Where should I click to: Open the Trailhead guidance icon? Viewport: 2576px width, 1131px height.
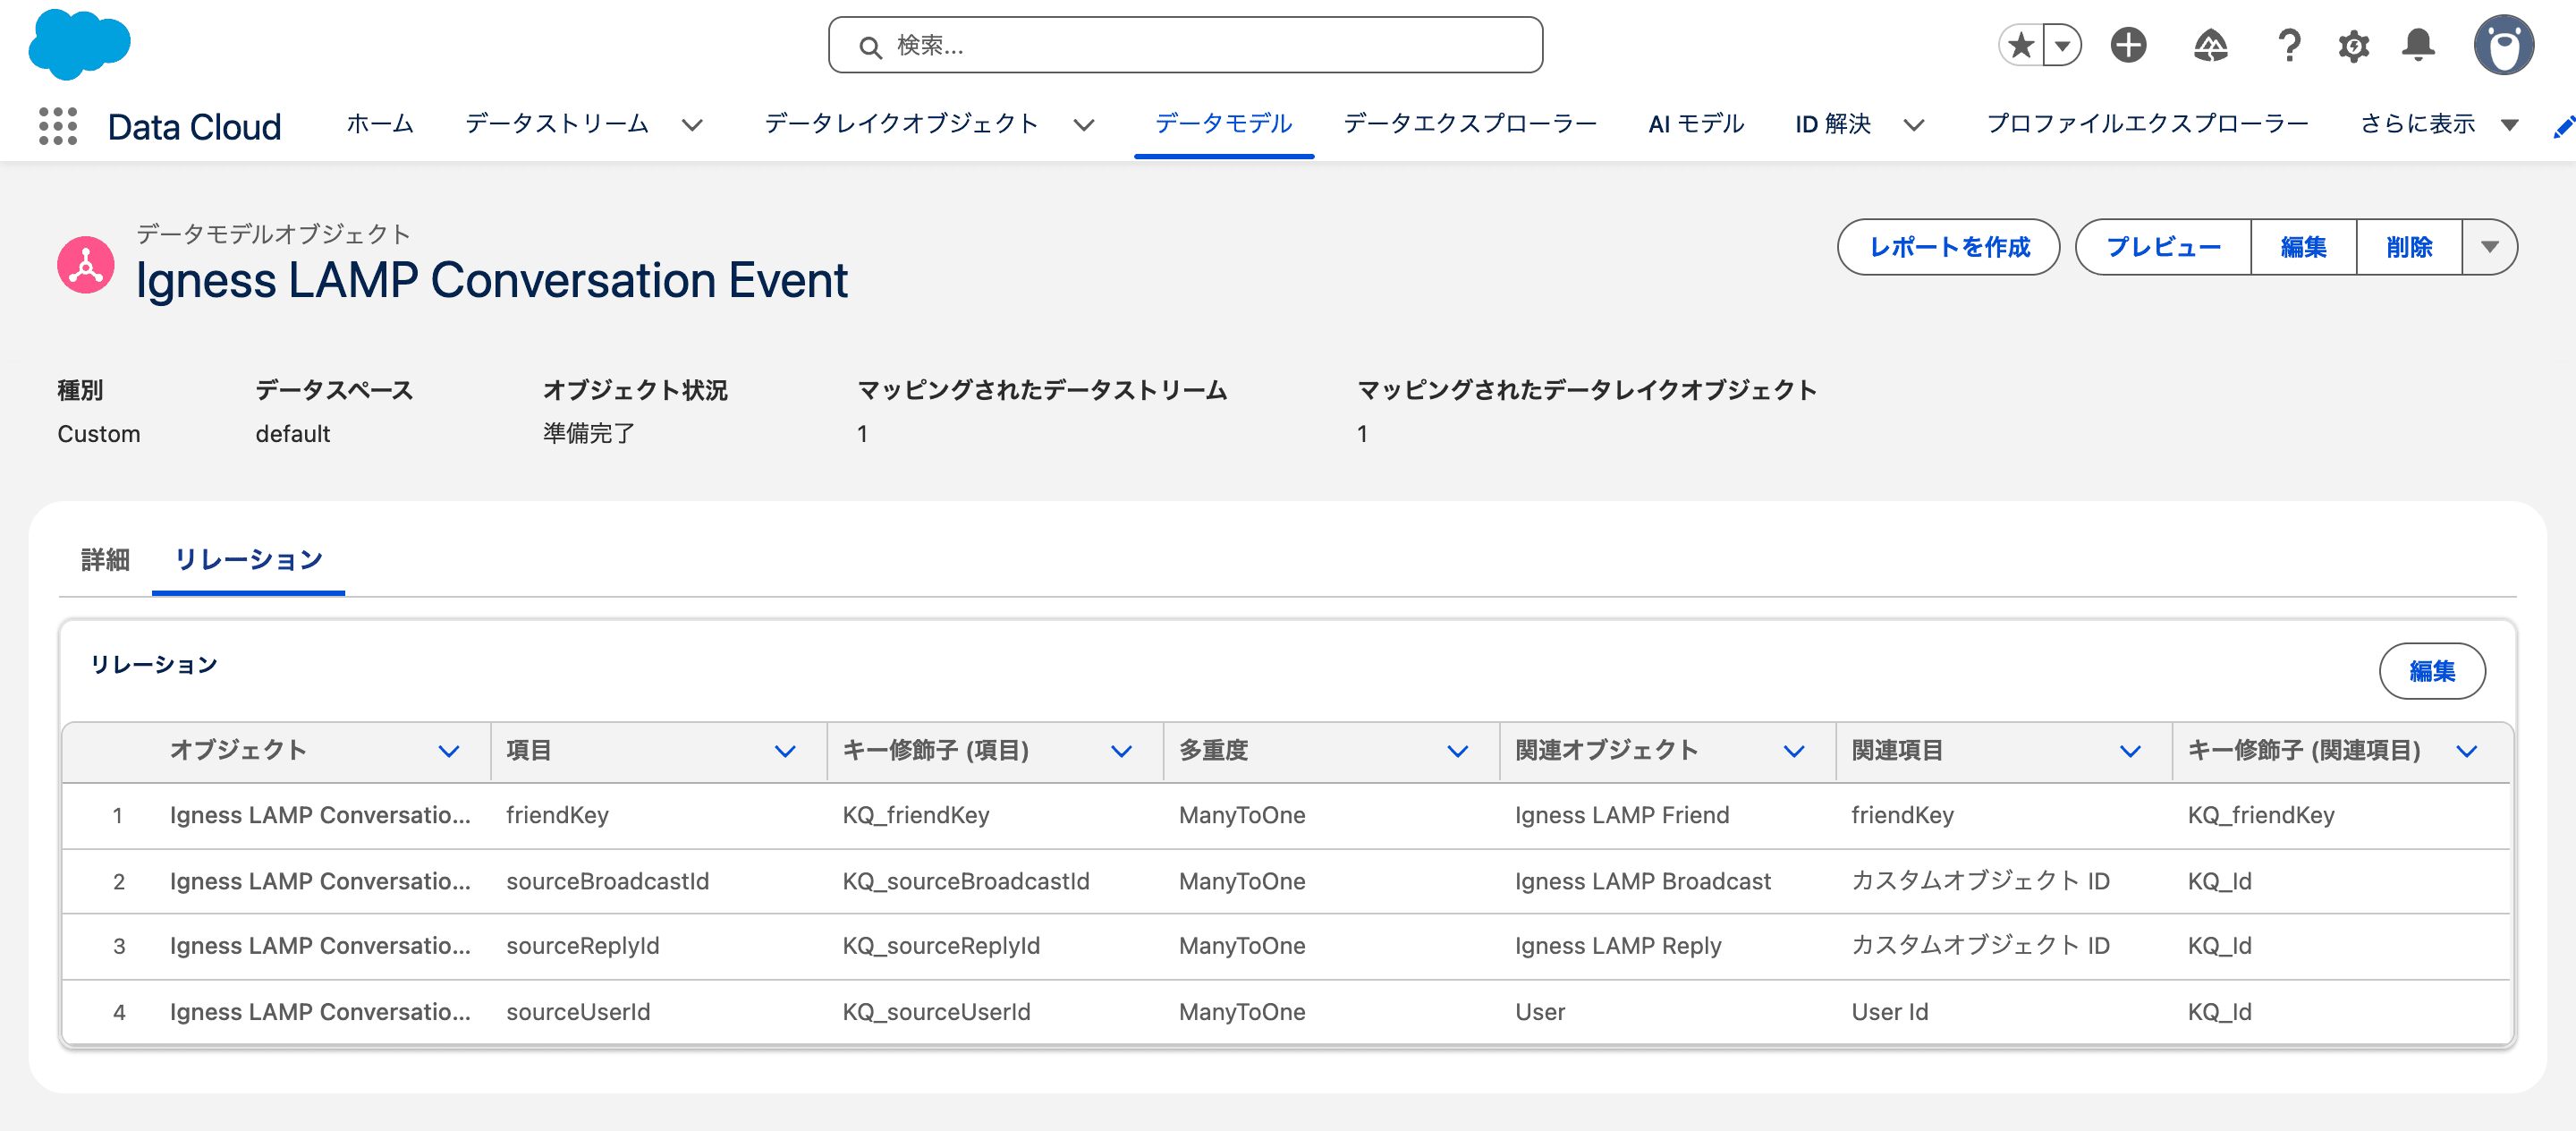(x=2210, y=45)
